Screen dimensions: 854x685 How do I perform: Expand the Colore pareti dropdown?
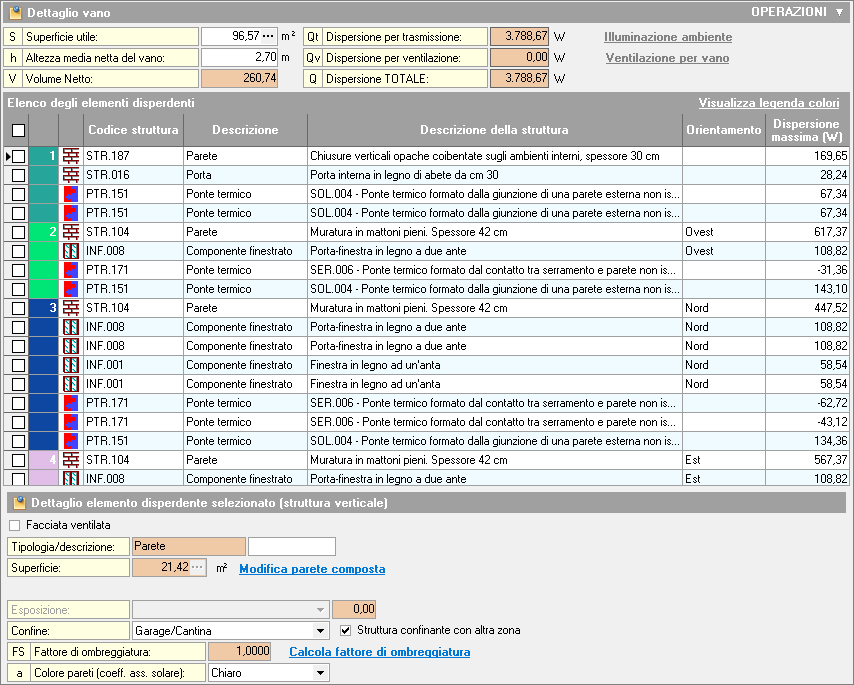[x=320, y=673]
